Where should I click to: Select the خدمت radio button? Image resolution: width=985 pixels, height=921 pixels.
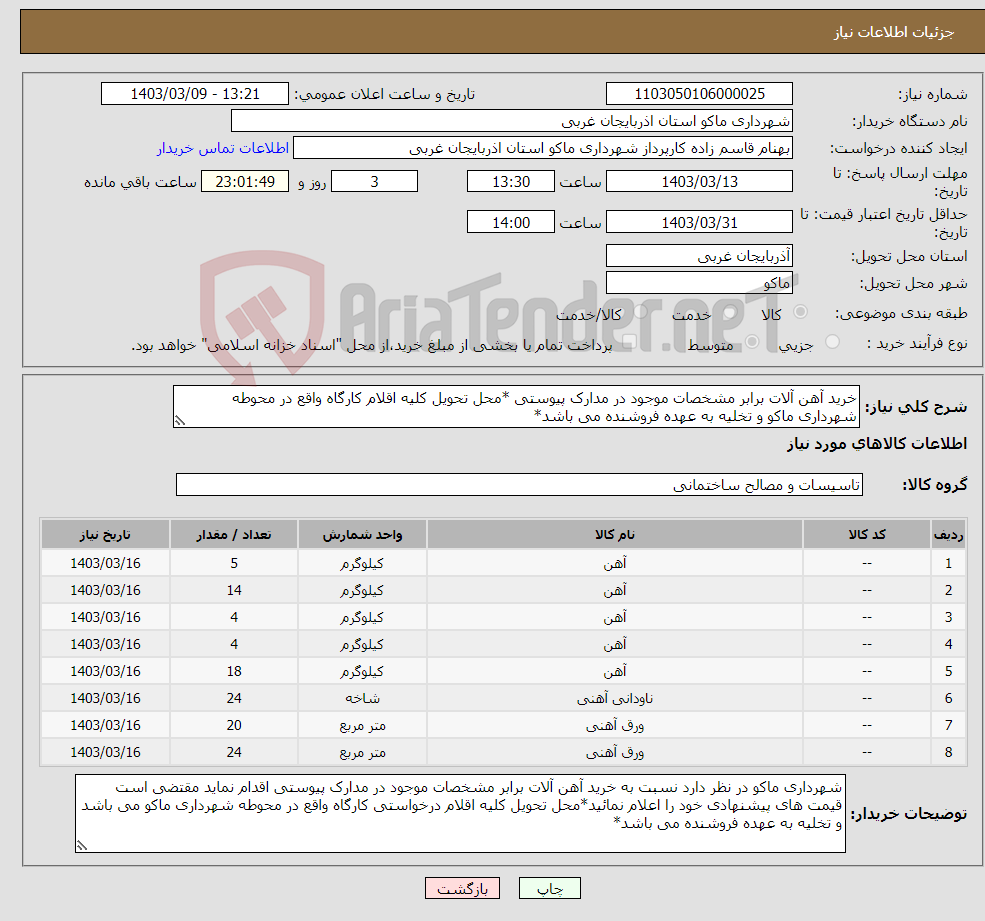[x=729, y=312]
